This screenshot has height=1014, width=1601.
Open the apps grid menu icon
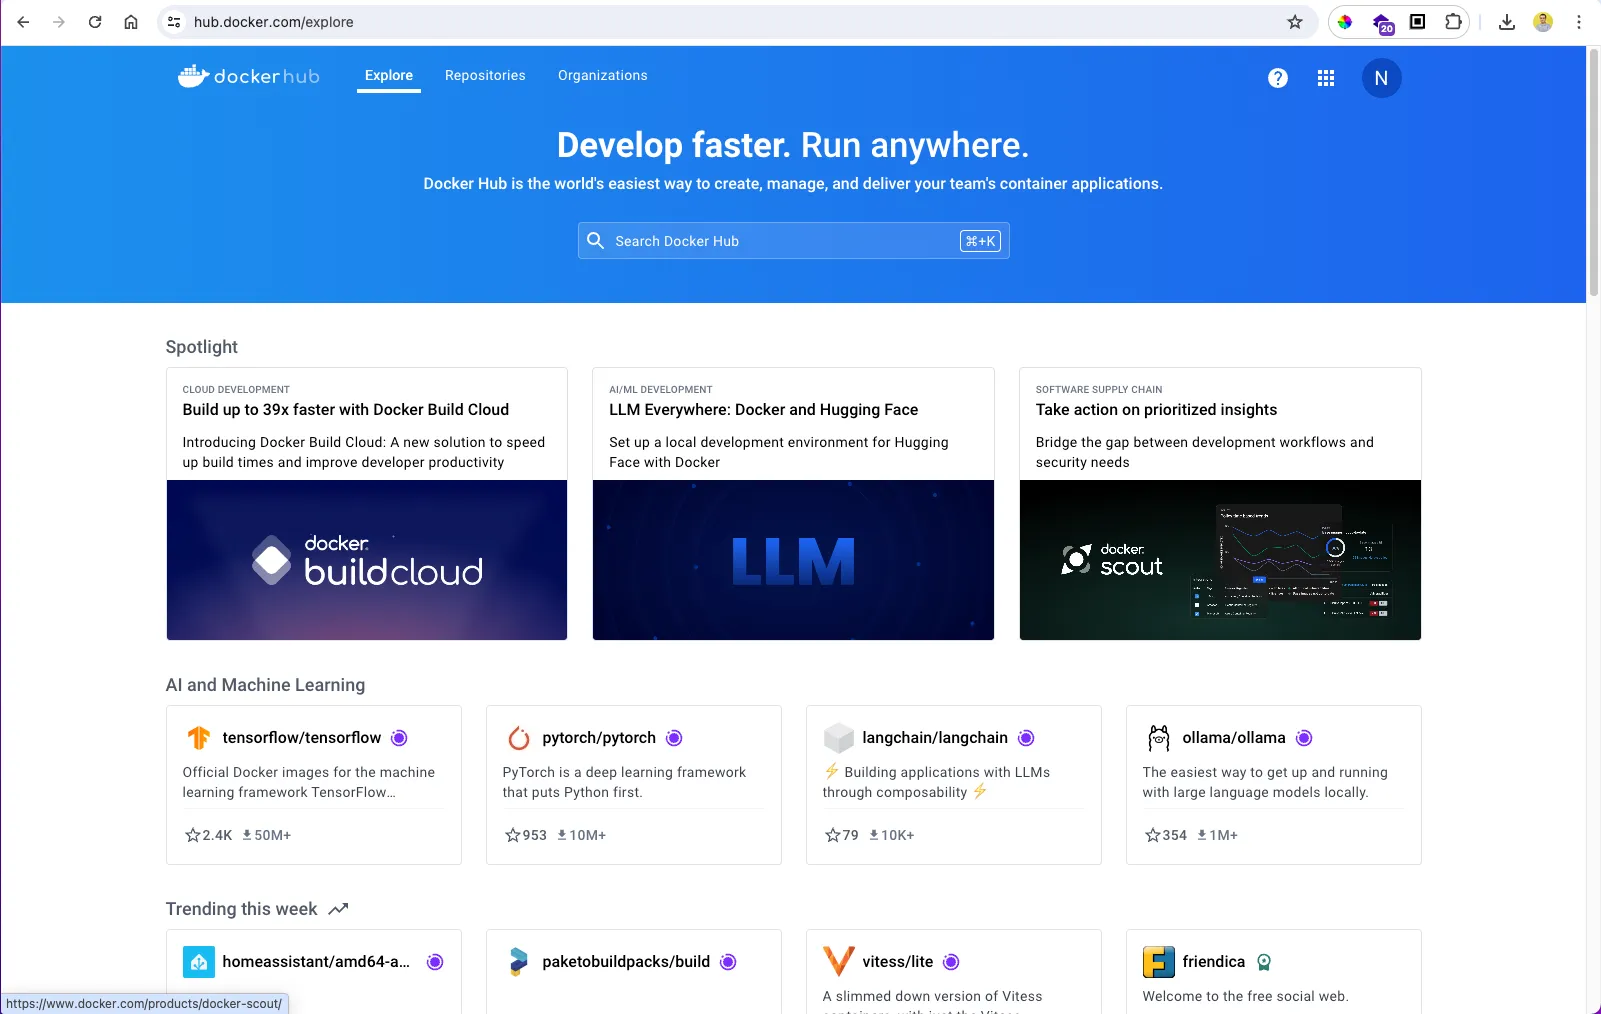coord(1326,78)
